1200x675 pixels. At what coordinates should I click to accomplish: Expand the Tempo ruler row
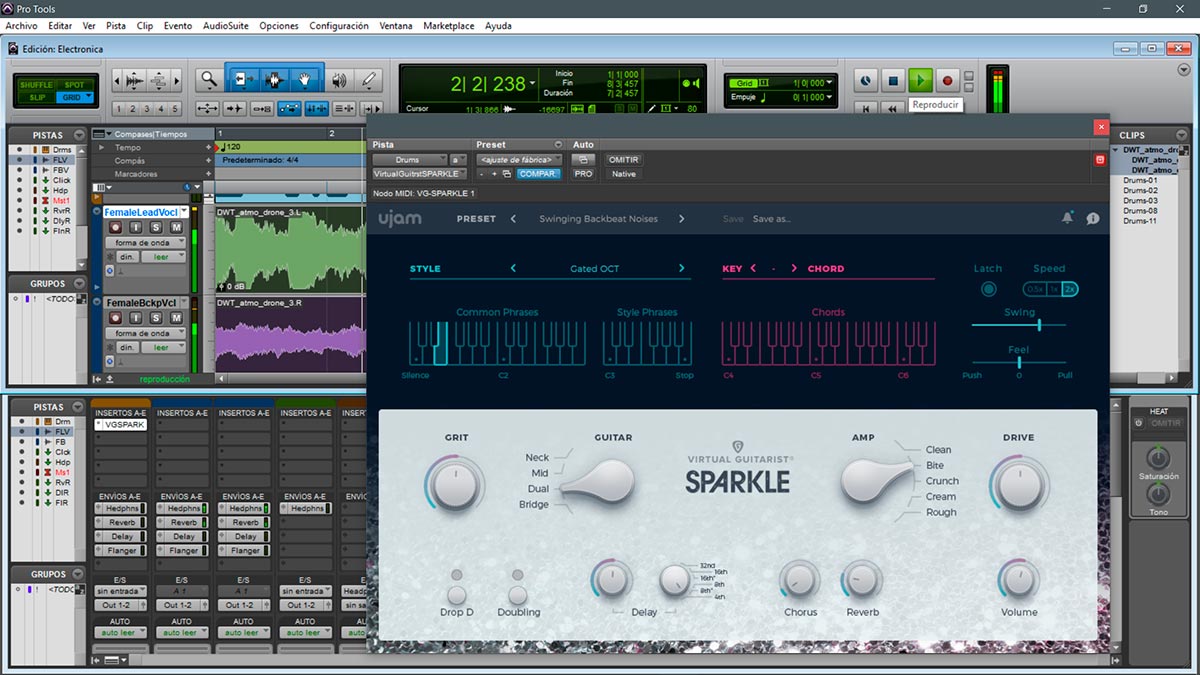101,147
